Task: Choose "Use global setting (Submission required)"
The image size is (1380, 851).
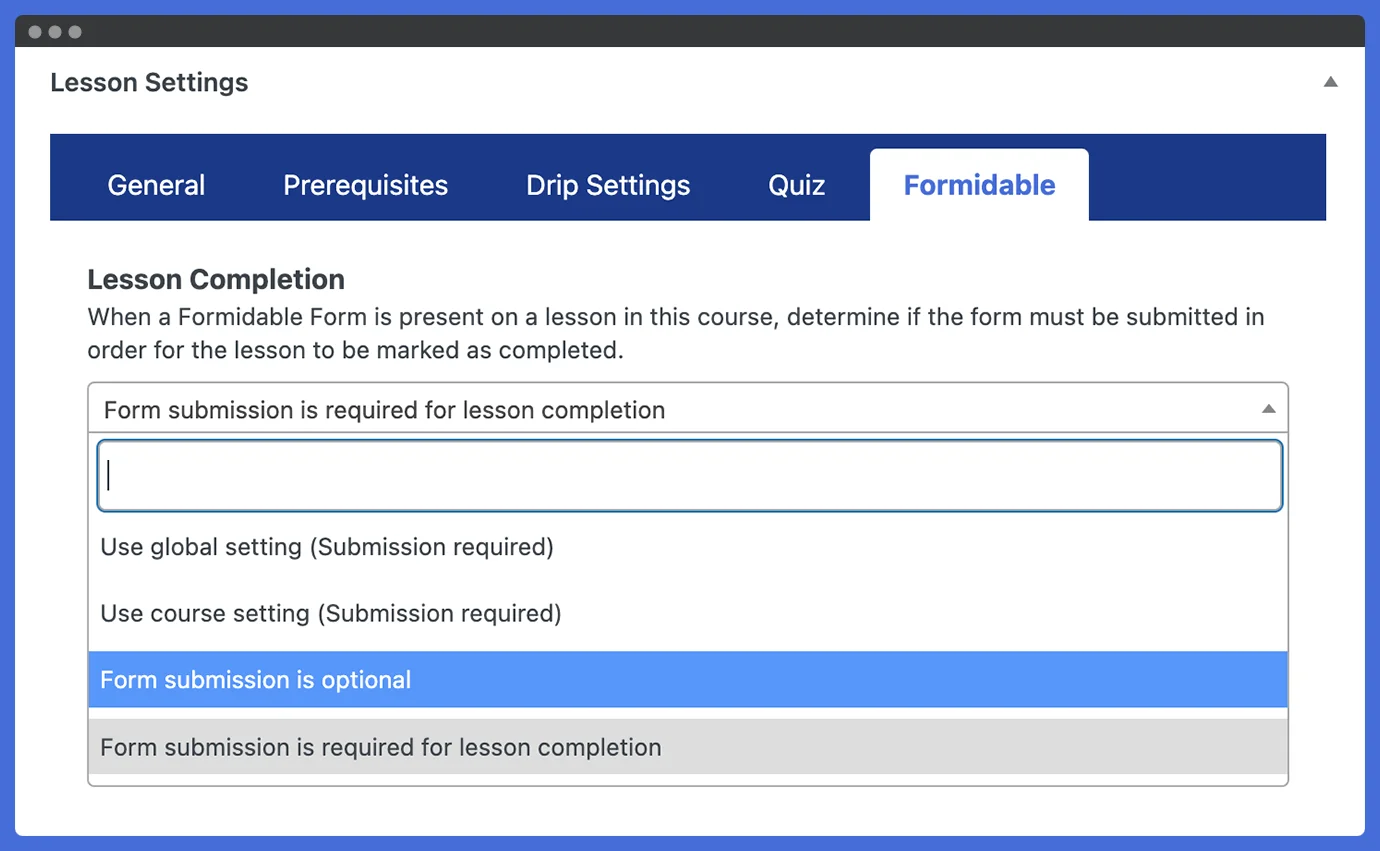Action: click(327, 547)
